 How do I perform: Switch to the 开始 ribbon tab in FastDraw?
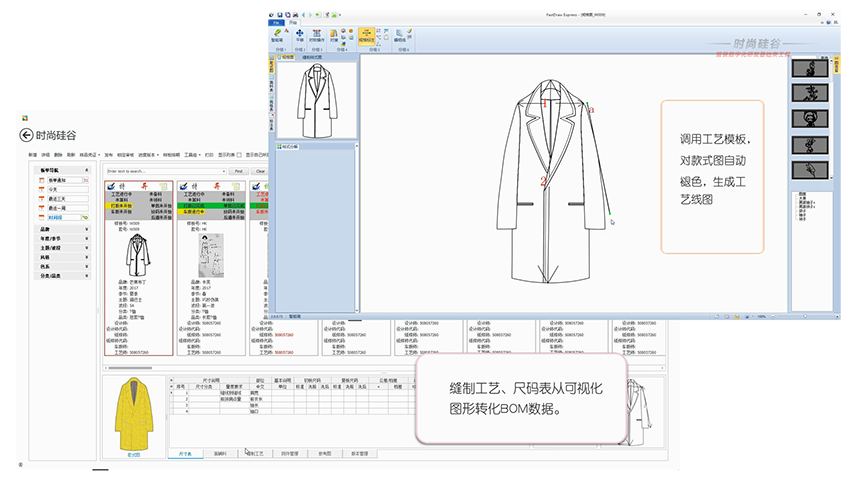pos(293,23)
